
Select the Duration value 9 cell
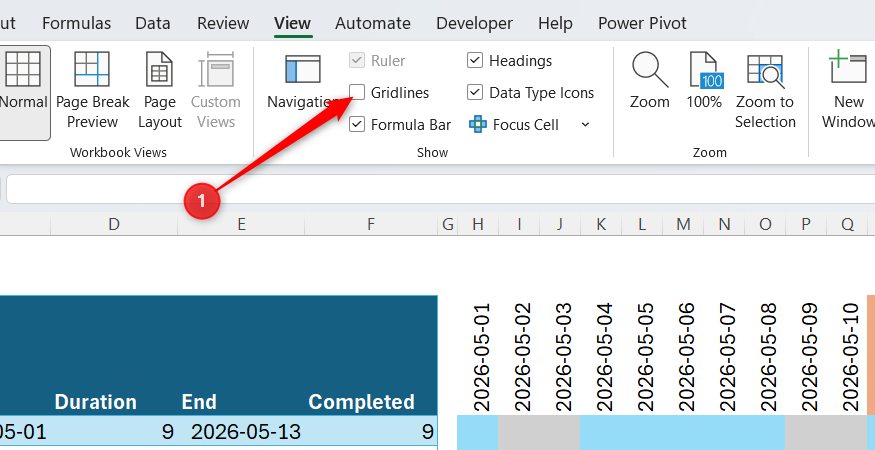[x=114, y=432]
